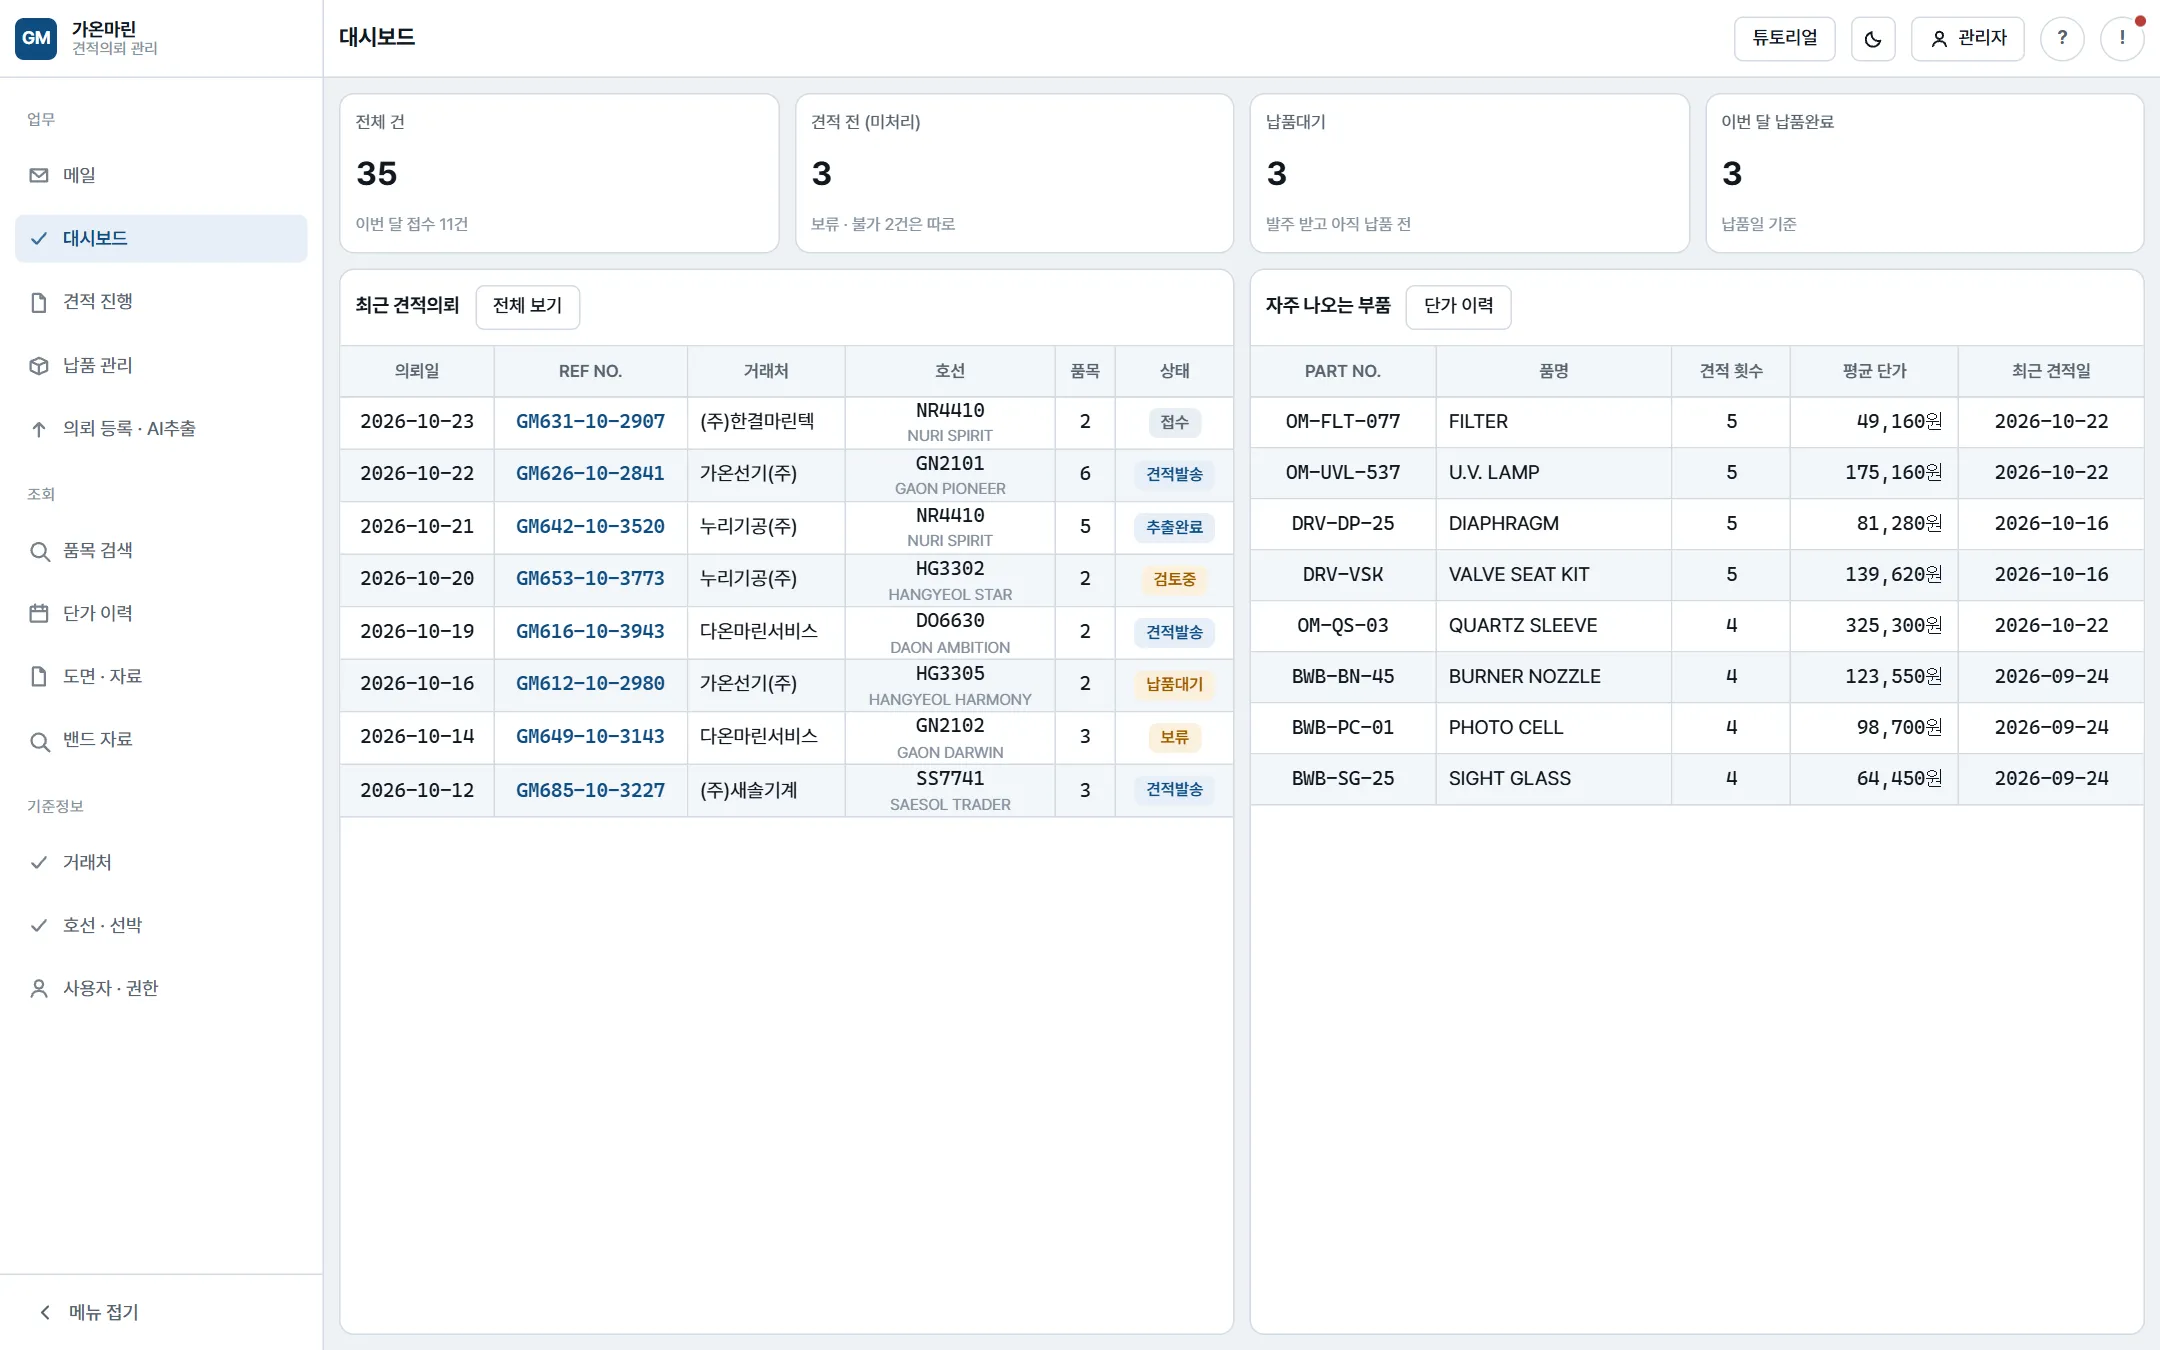Select 대시보드 in the sidebar
2160x1350 pixels.
tap(161, 238)
